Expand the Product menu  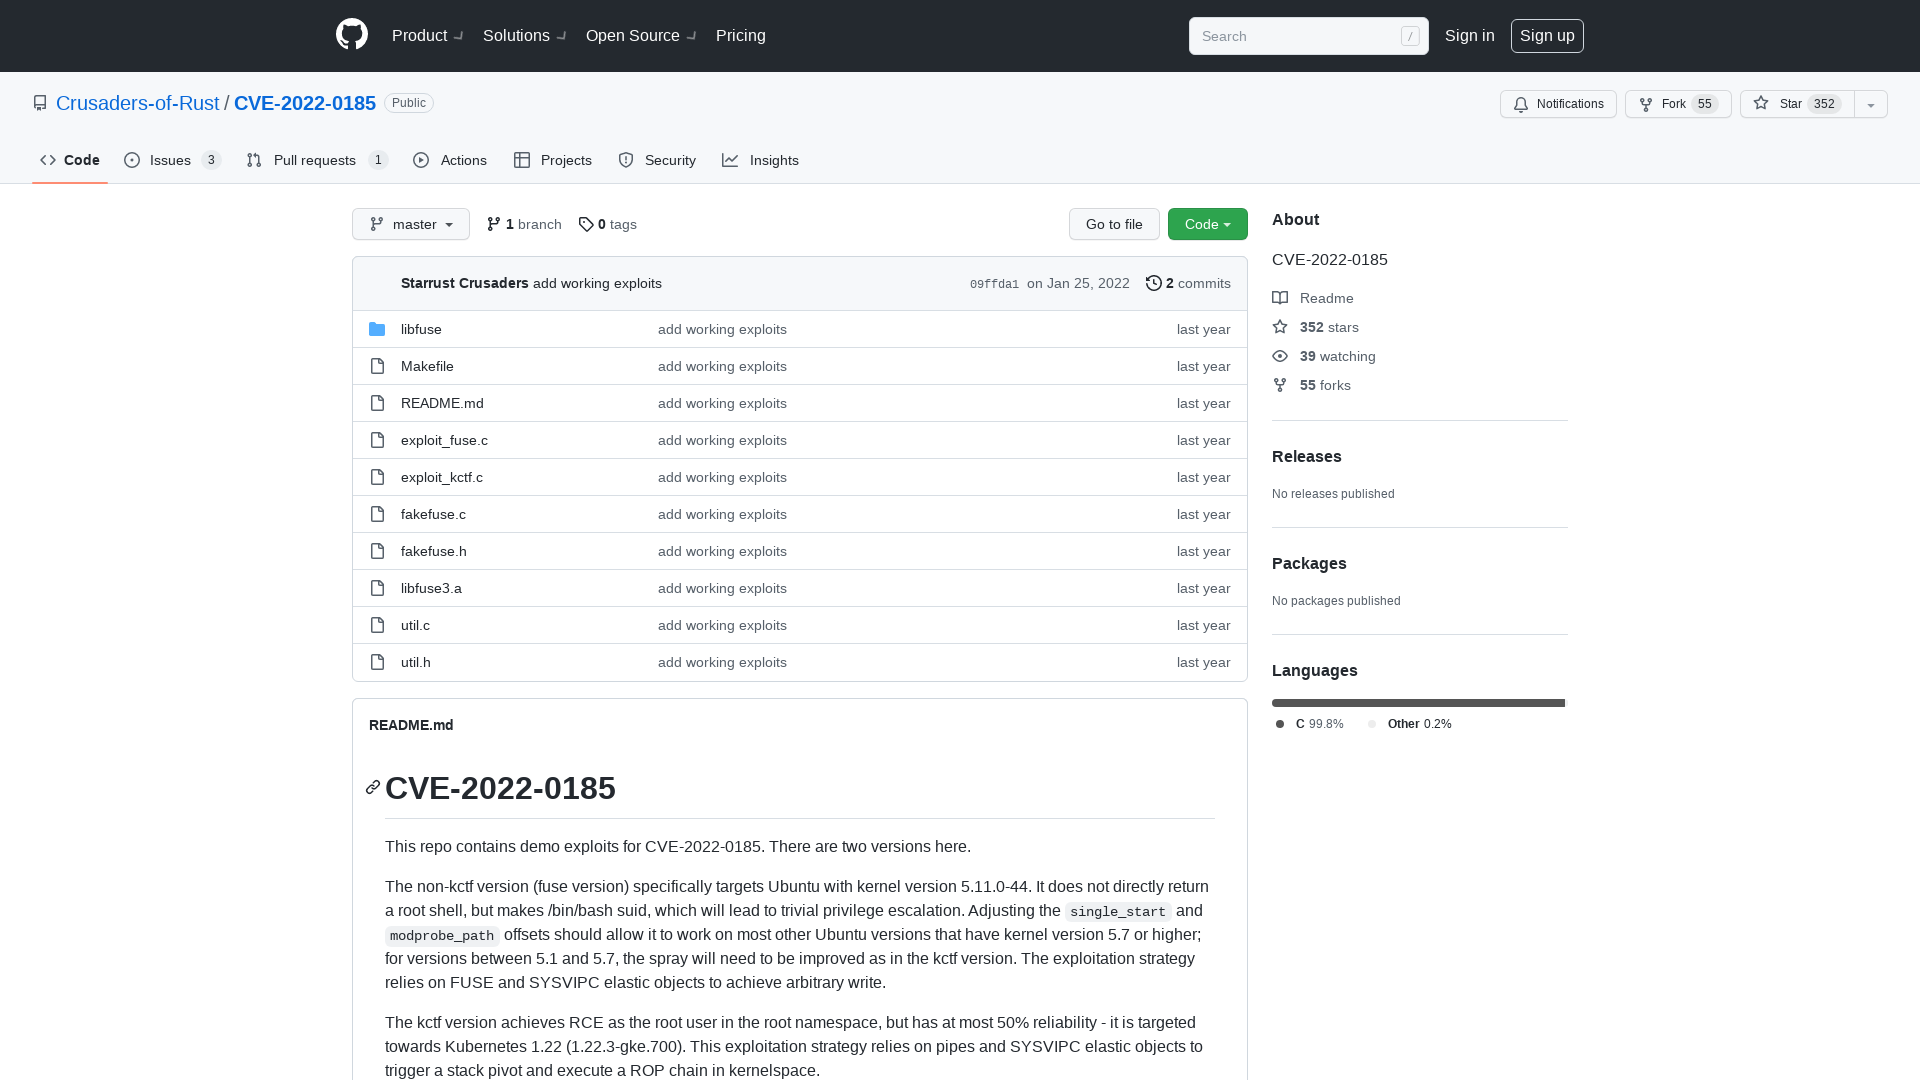[427, 35]
